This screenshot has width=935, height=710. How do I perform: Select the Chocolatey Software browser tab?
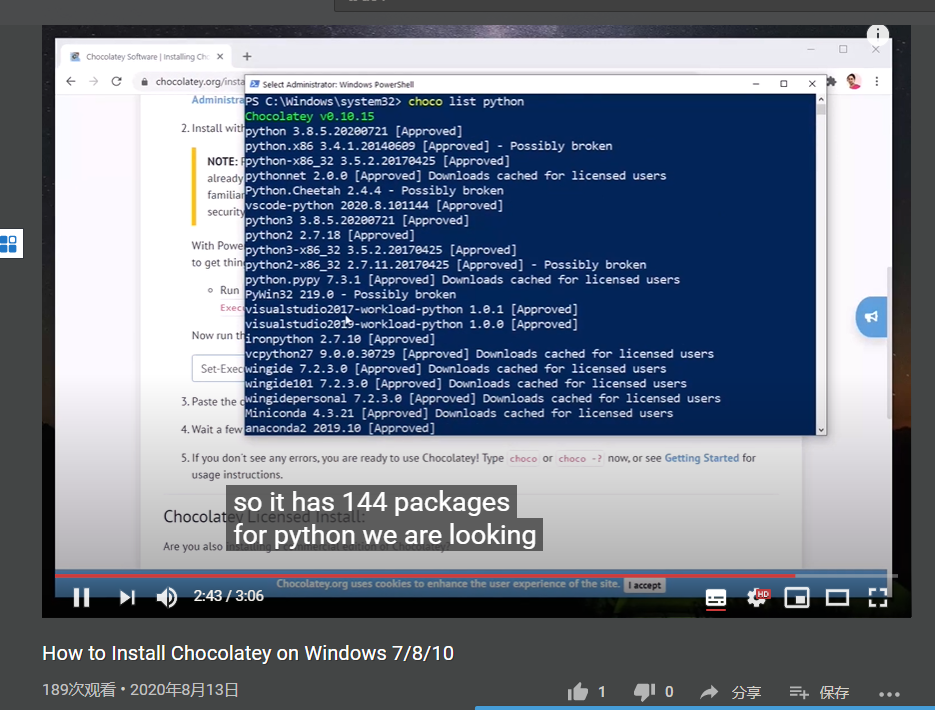146,57
